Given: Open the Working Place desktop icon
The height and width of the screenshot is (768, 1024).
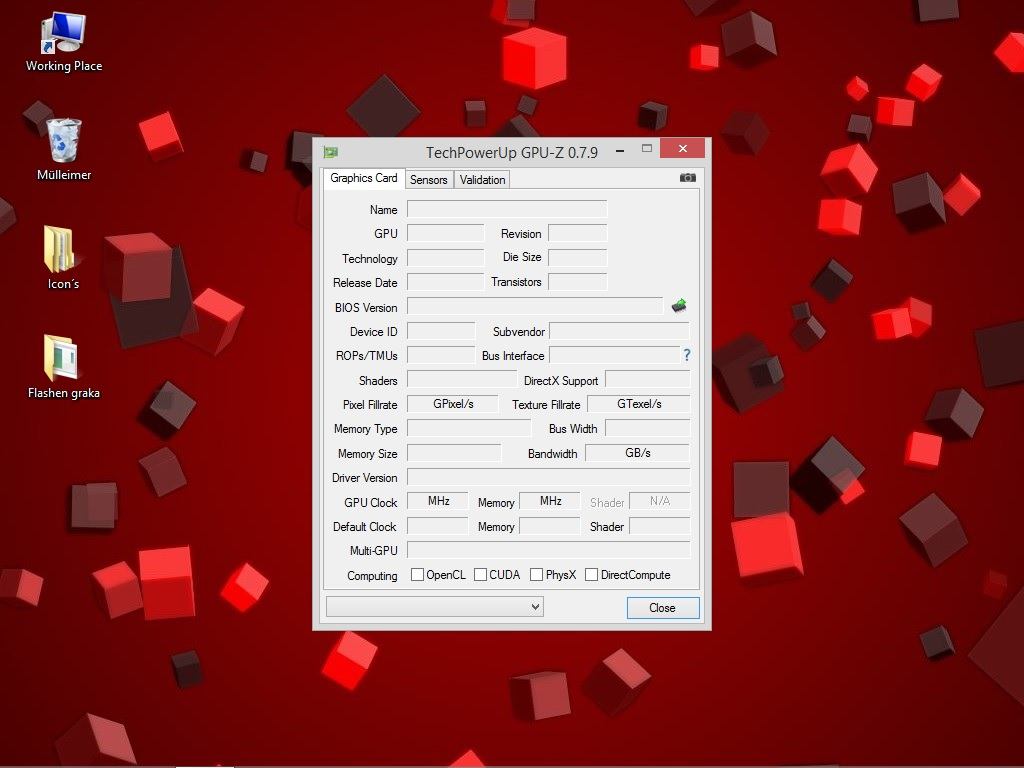Looking at the screenshot, I should pos(63,41).
